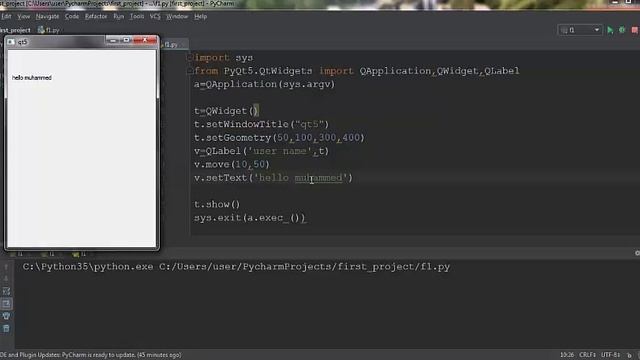
Task: Open the Window menu
Action: [177, 17]
